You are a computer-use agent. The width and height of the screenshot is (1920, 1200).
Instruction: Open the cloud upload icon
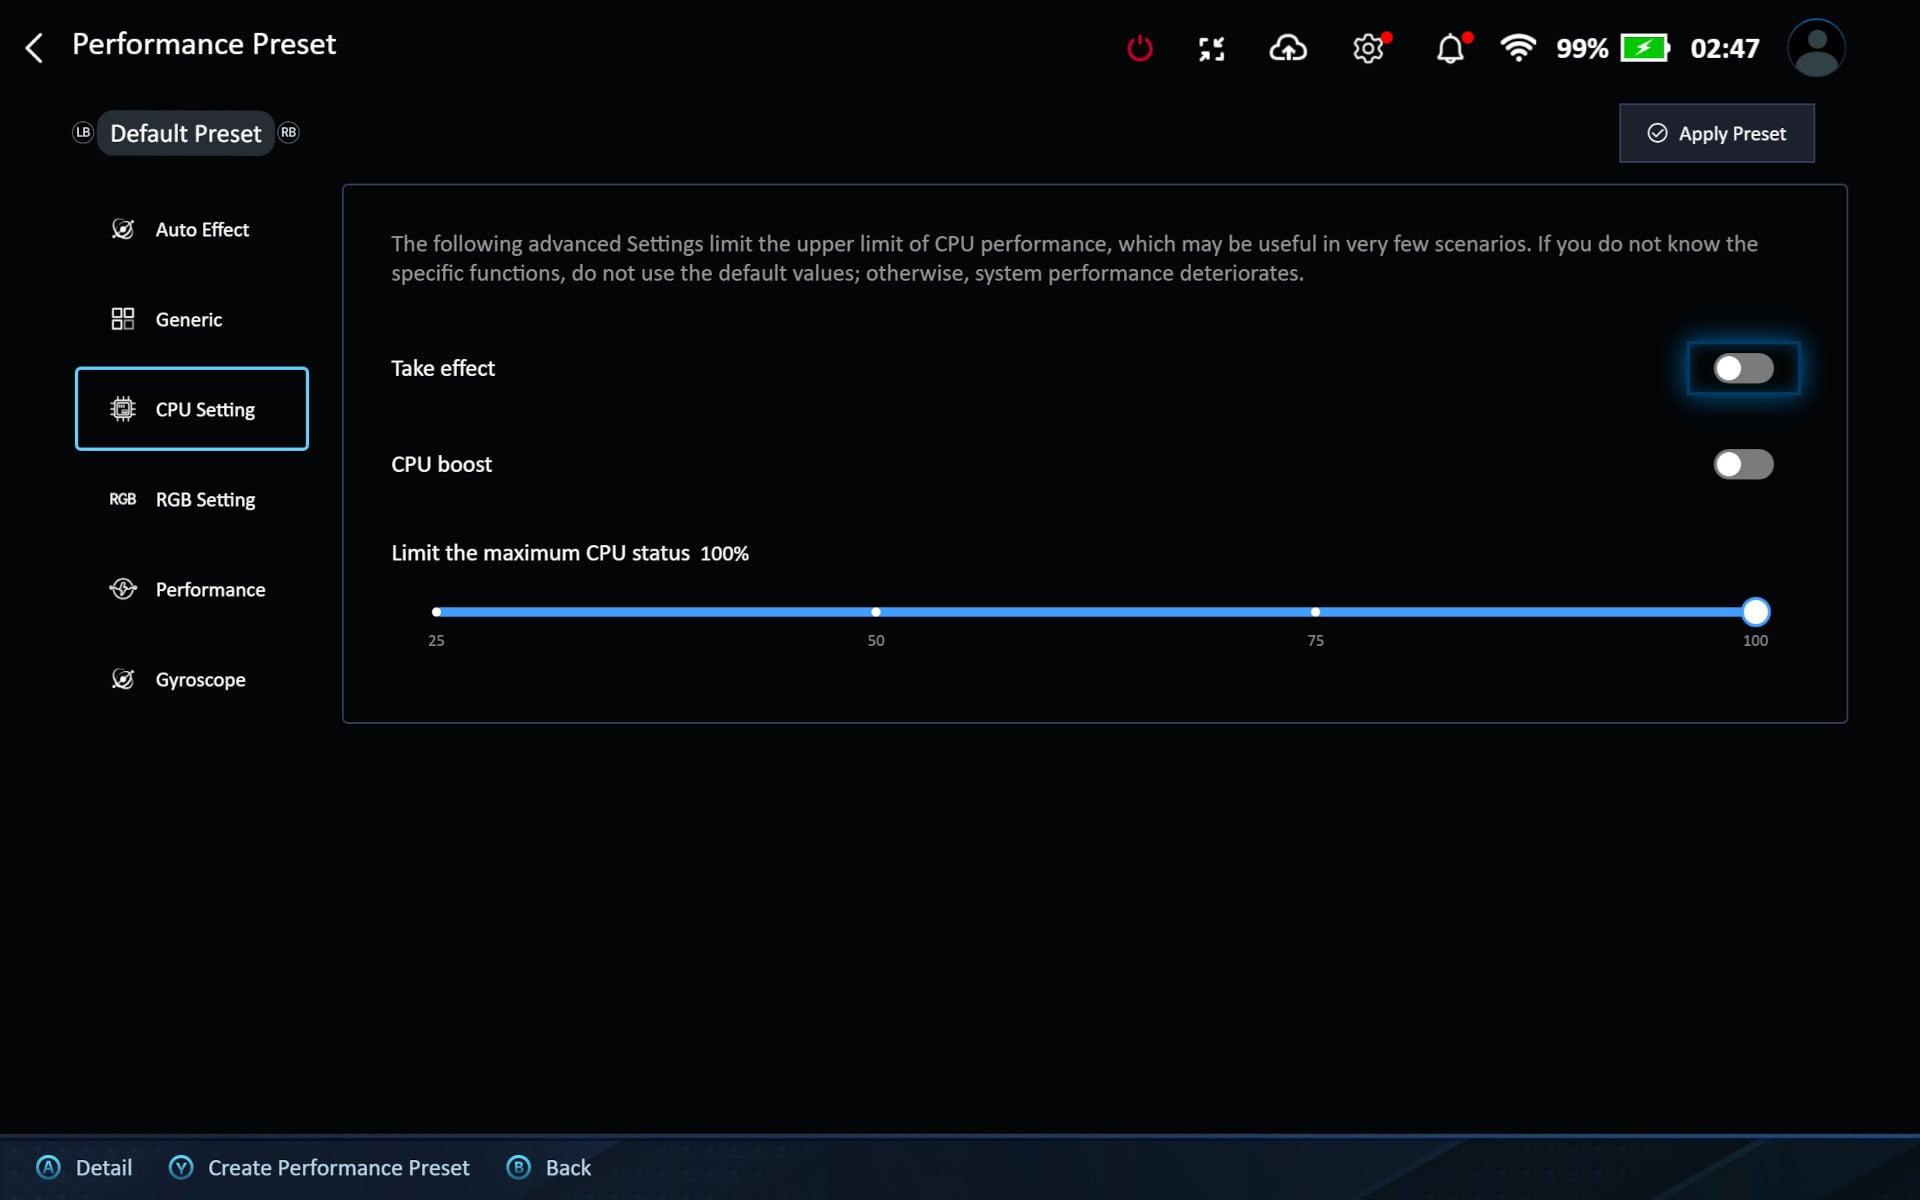(1288, 48)
